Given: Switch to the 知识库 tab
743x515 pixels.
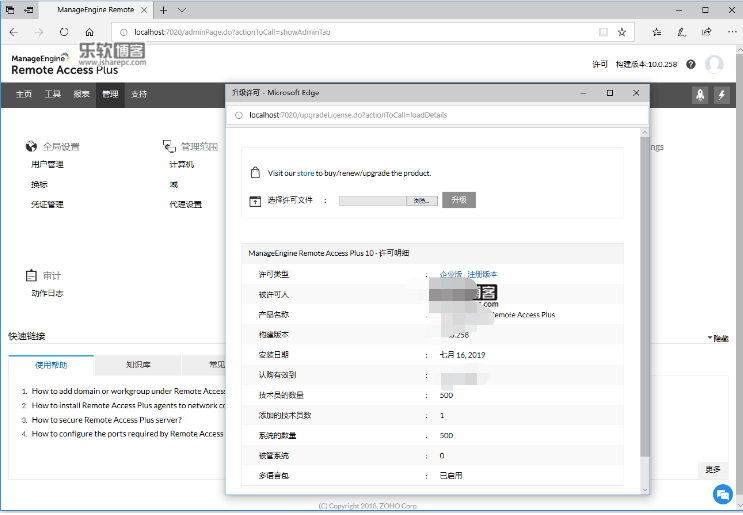Looking at the screenshot, I should (x=138, y=365).
